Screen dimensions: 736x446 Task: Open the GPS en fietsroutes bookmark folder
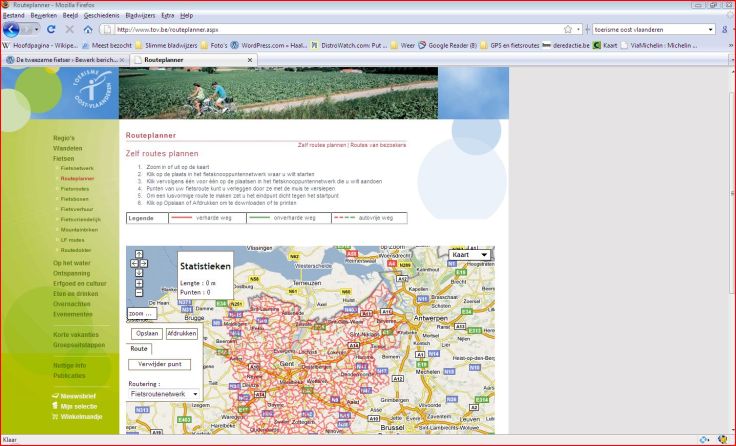pos(510,46)
